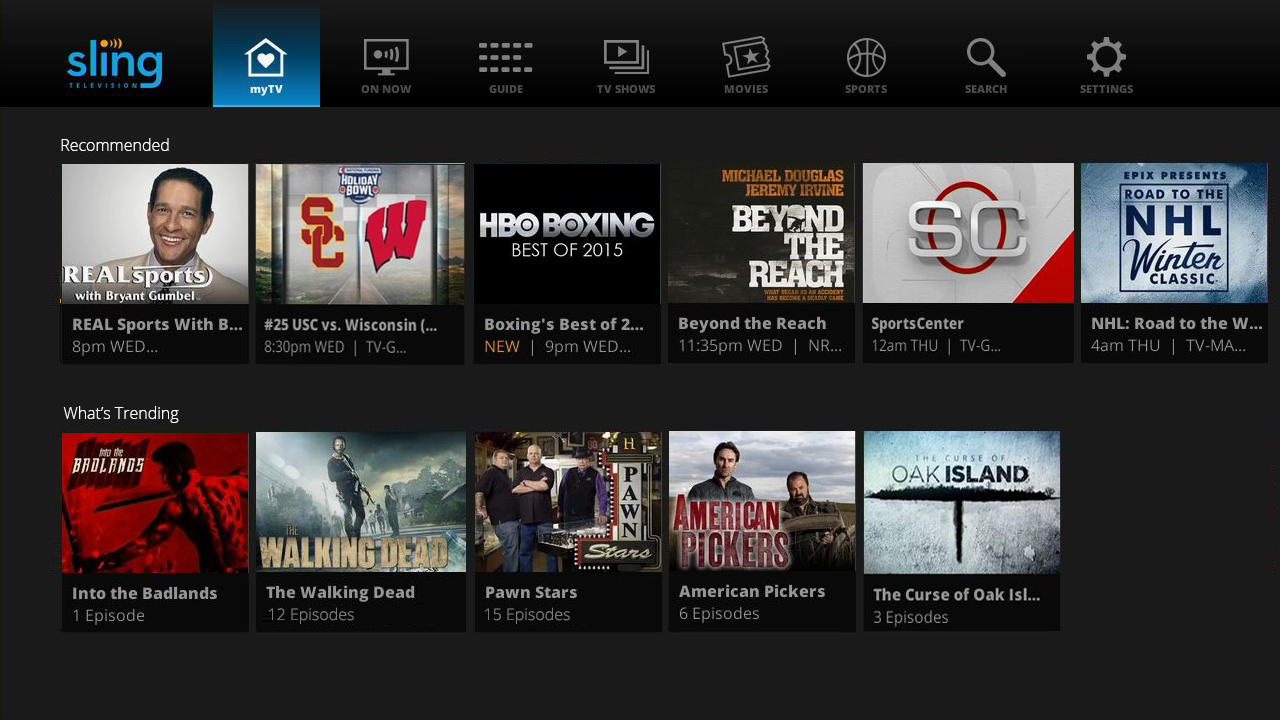The image size is (1280, 720).
Task: Click the Pawn Stars title label
Action: click(x=531, y=592)
